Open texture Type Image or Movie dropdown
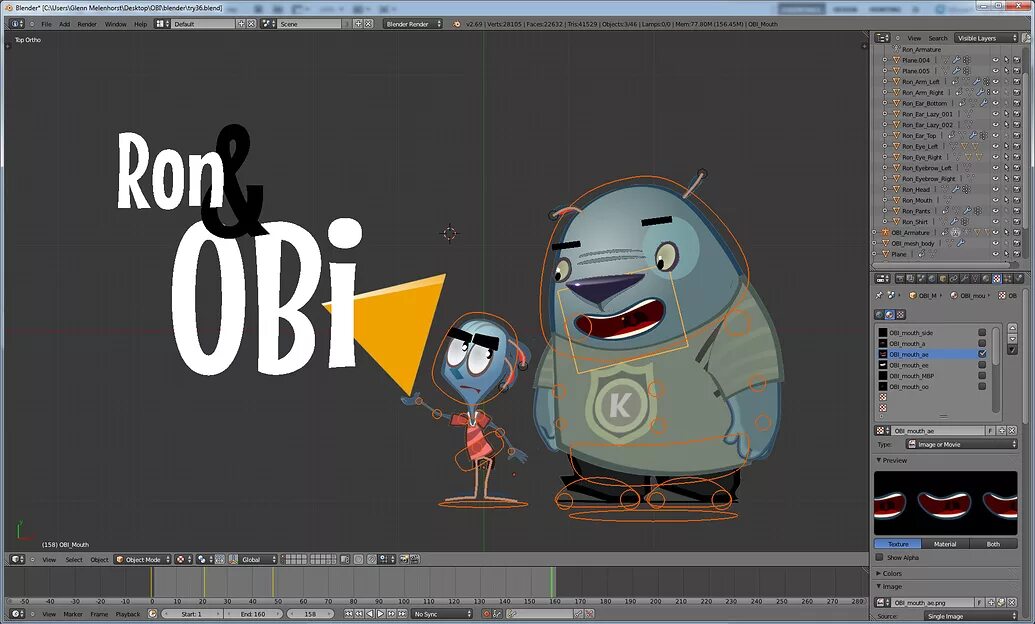Viewport: 1035px width, 624px height. pyautogui.click(x=961, y=444)
